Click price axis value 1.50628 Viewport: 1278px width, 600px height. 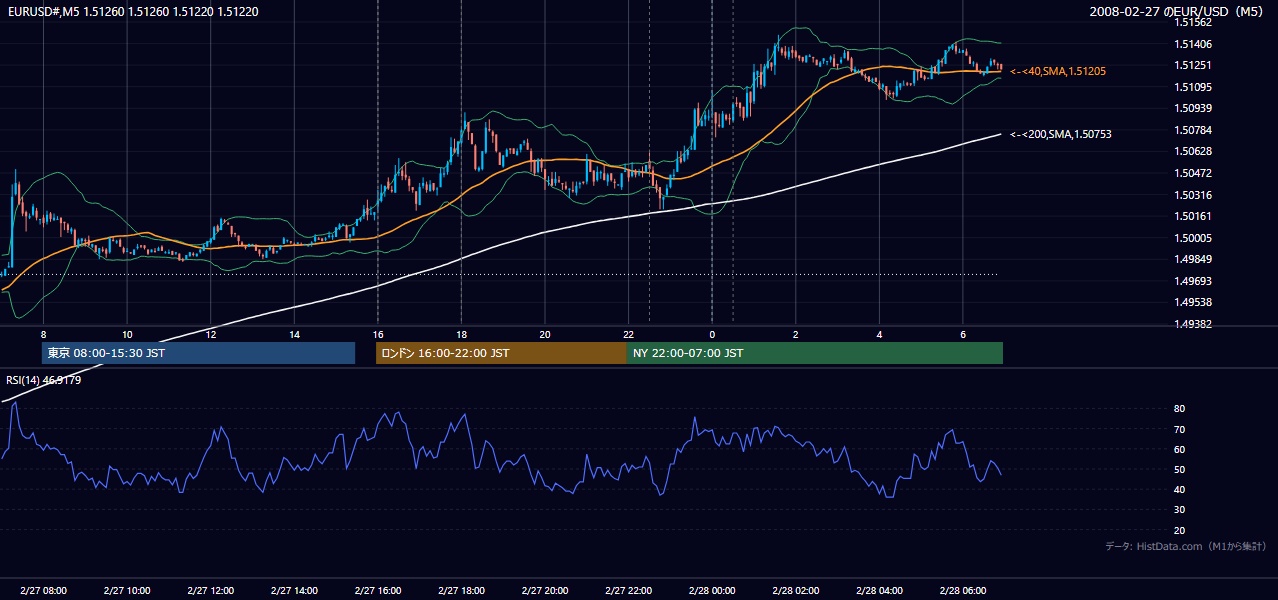(1193, 151)
